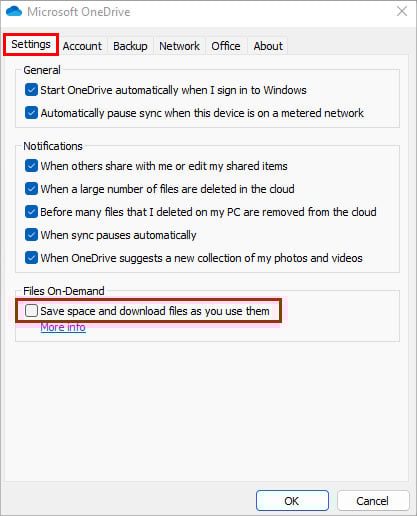The height and width of the screenshot is (516, 417).
Task: Click the Microsoft OneDrive title text
Action: [x=79, y=12]
